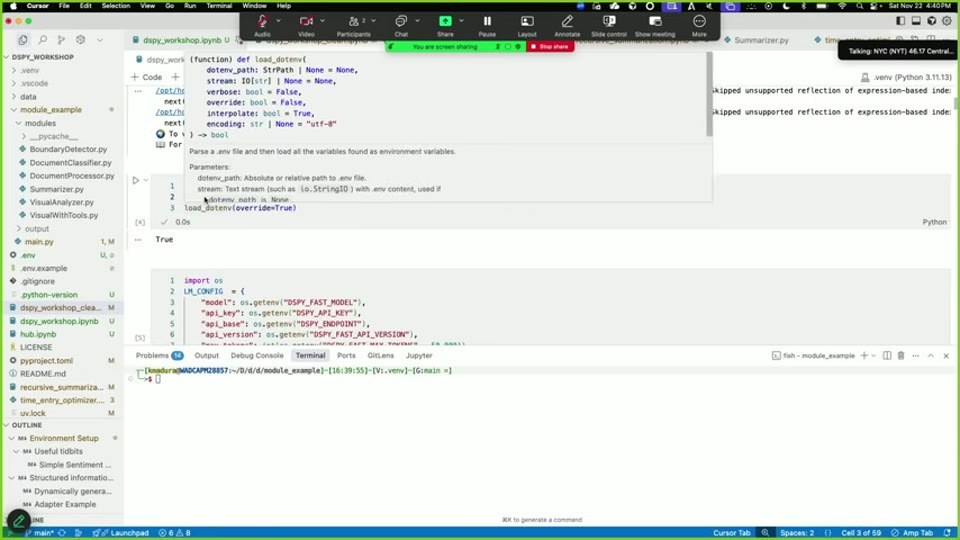Collapse the module_example folder

coord(14,110)
